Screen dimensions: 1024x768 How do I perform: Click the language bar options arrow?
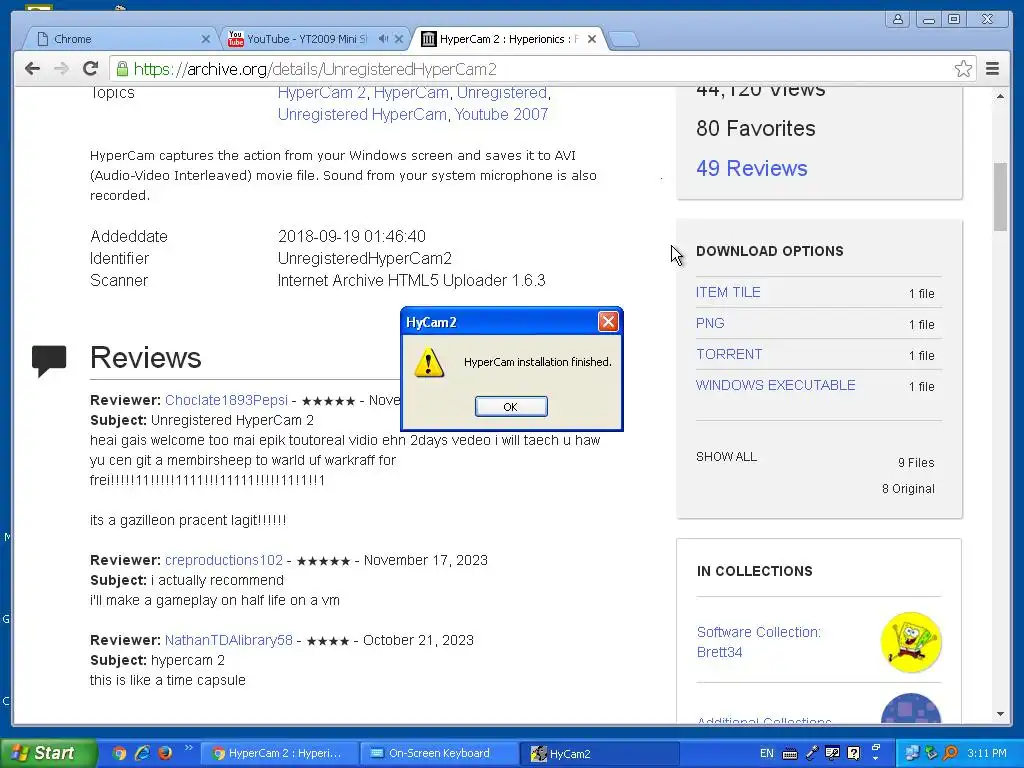tap(876, 760)
